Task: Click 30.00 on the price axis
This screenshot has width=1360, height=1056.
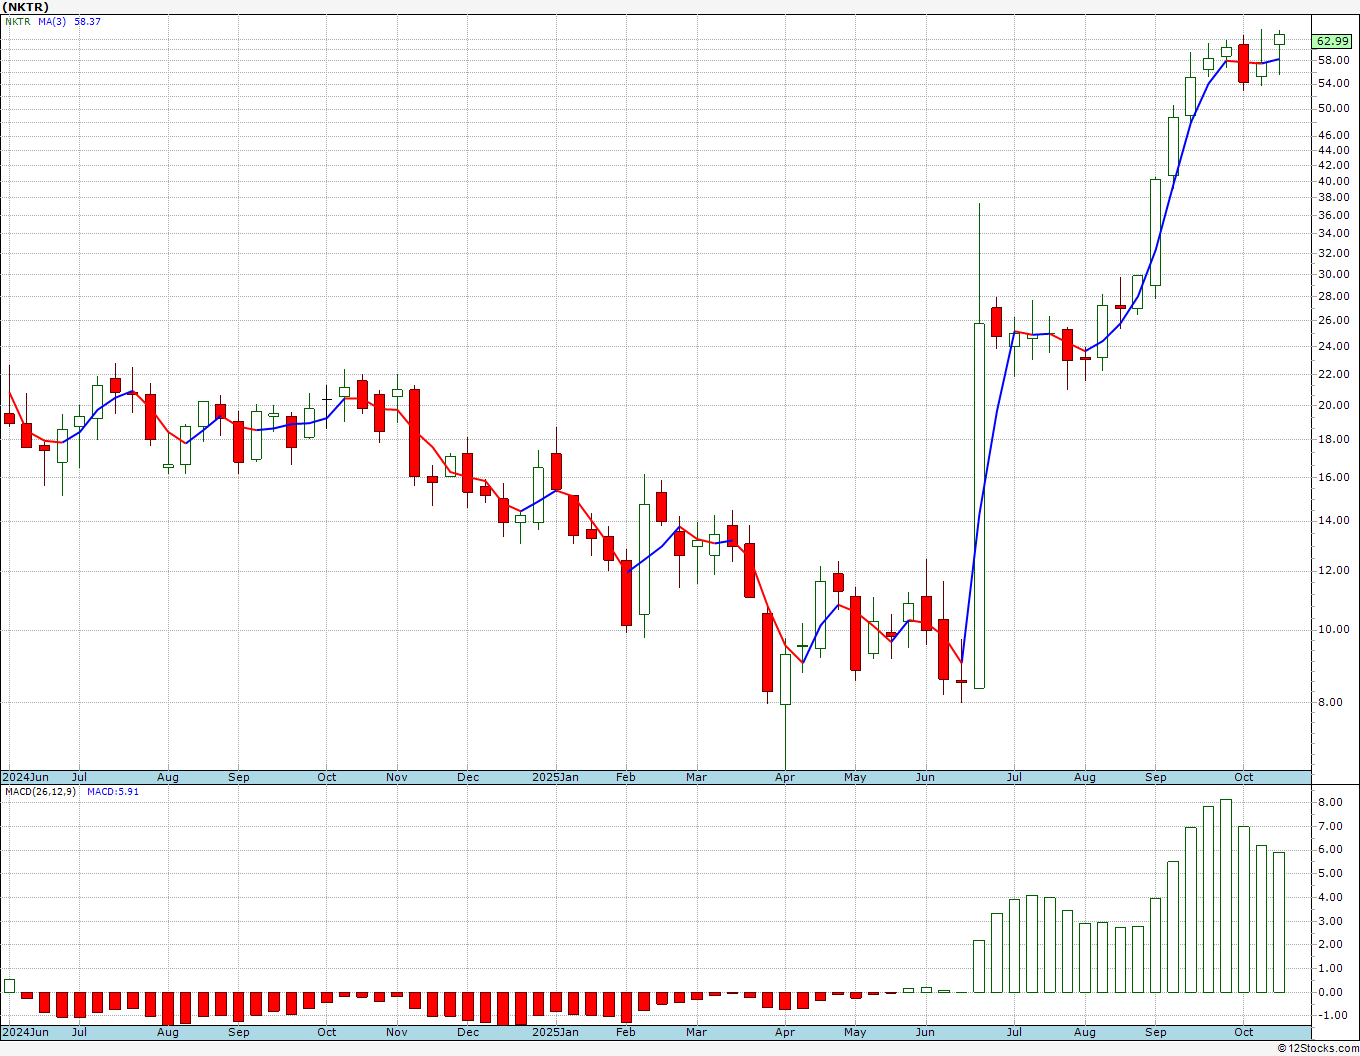Action: [1333, 274]
